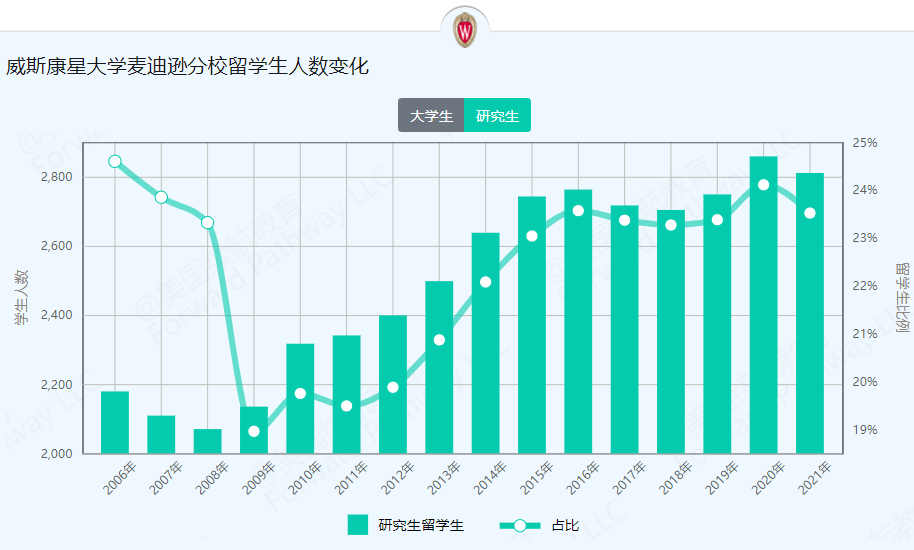Image resolution: width=914 pixels, height=550 pixels.
Task: Click the 2008年 percentage line point
Action: (x=208, y=223)
